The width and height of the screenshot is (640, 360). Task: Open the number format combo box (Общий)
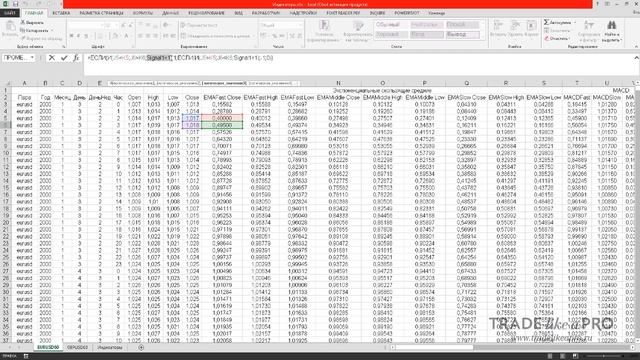coord(281,25)
